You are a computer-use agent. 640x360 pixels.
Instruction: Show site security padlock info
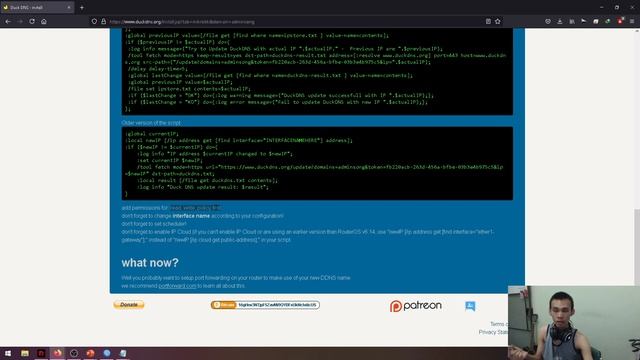[103, 21]
